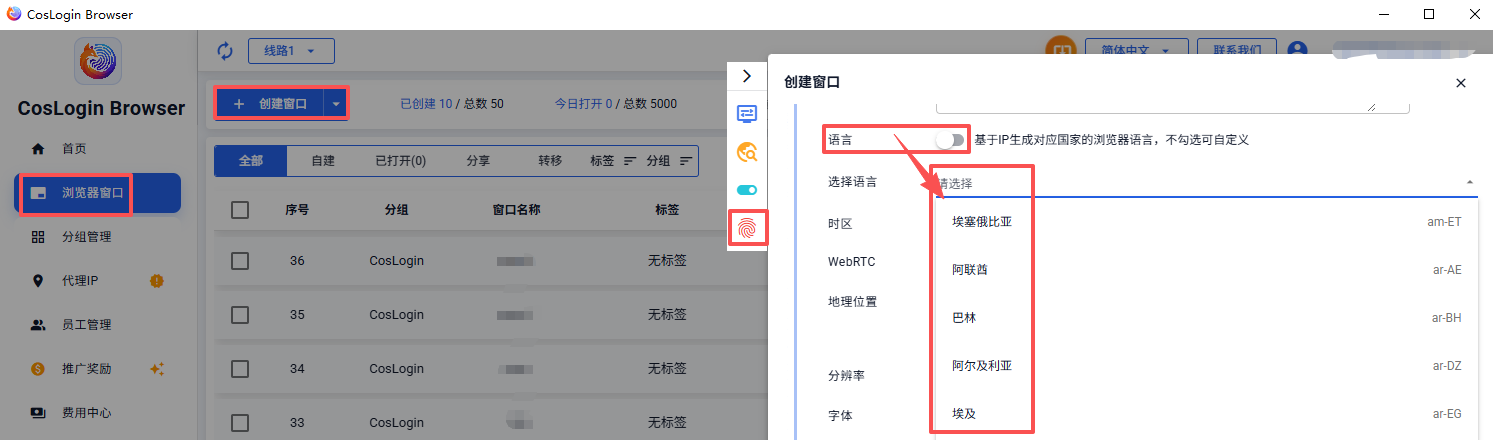
Task: Click the 分辨率 label in dialog
Action: (x=846, y=376)
